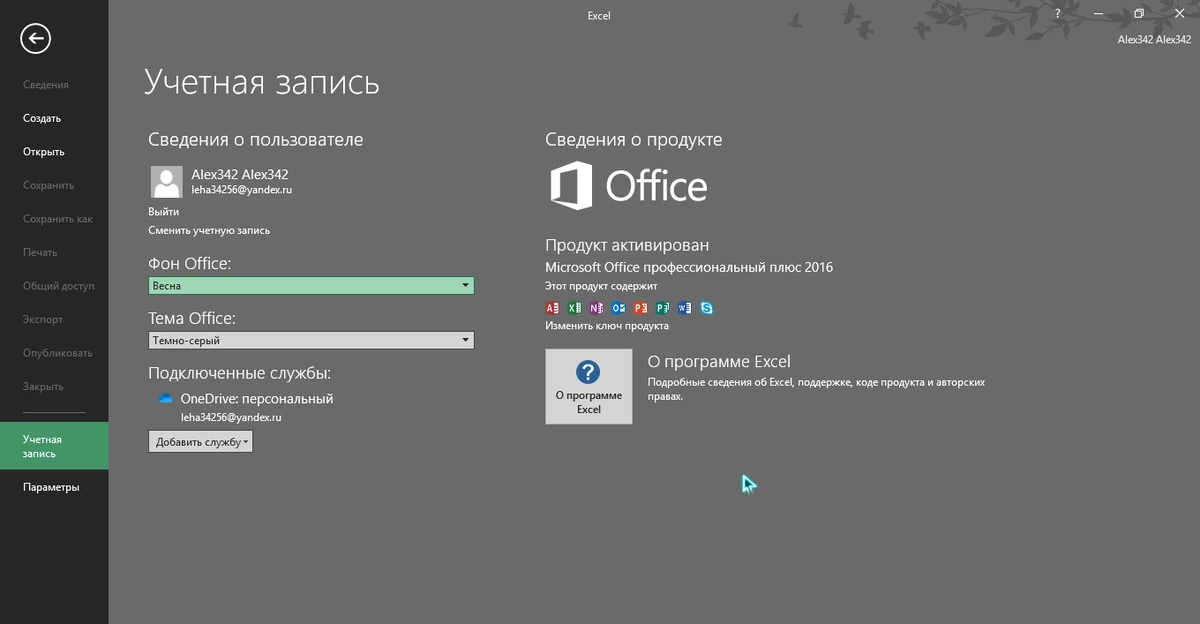
Task: Open the Печать tab
Action: click(x=40, y=252)
